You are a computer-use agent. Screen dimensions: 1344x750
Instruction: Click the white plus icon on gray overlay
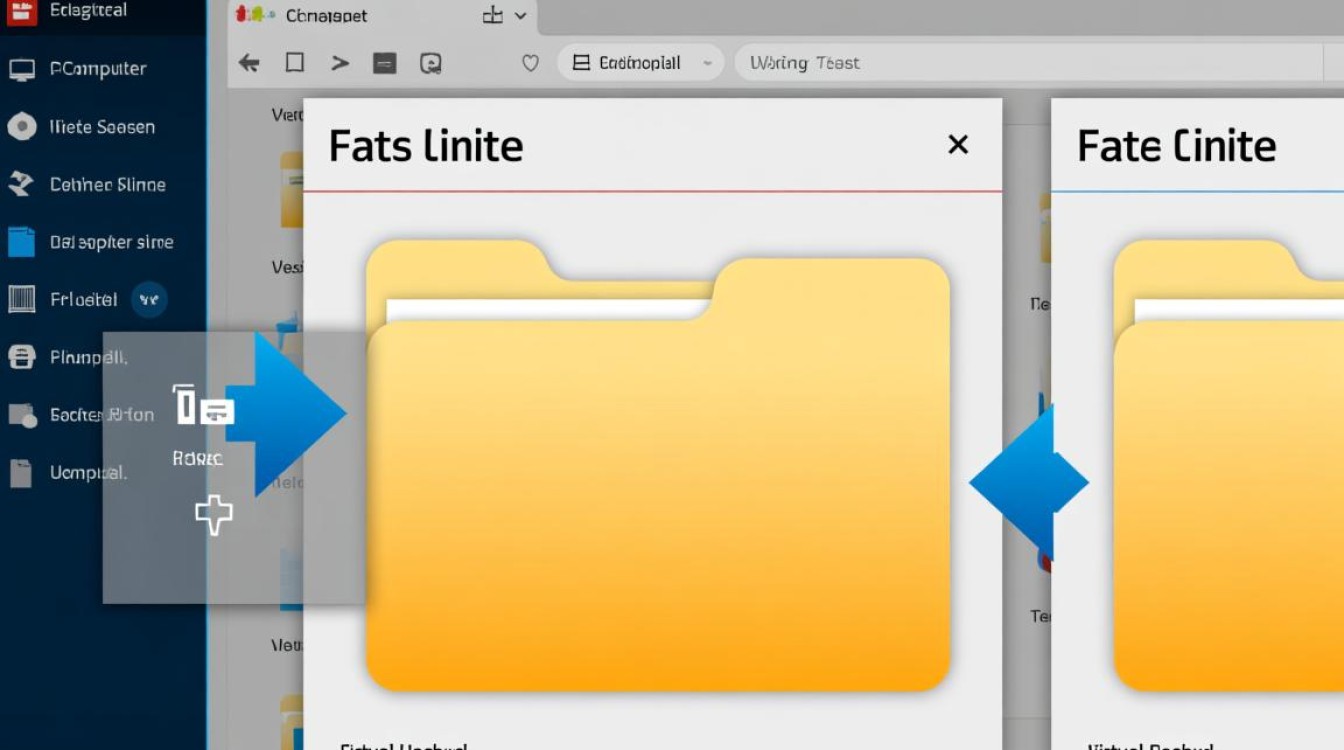(x=214, y=515)
